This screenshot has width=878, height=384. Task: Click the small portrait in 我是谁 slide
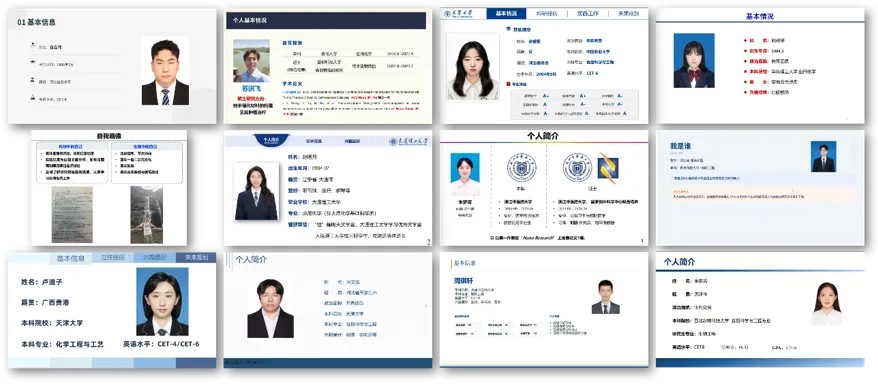(823, 157)
